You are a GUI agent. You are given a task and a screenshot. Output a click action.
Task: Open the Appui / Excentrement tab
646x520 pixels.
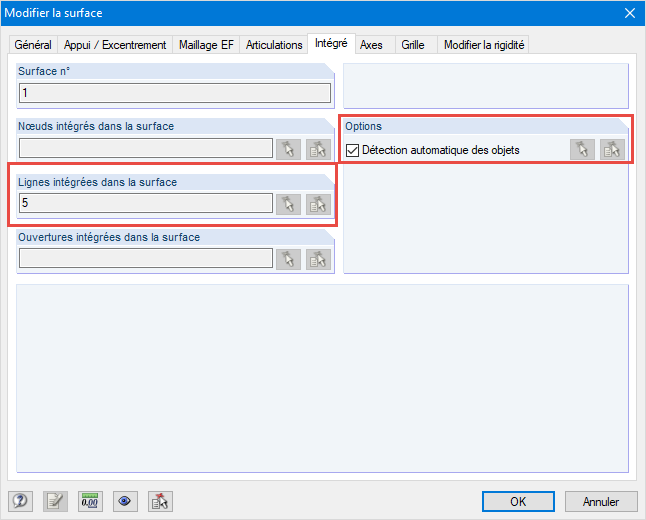coord(115,45)
